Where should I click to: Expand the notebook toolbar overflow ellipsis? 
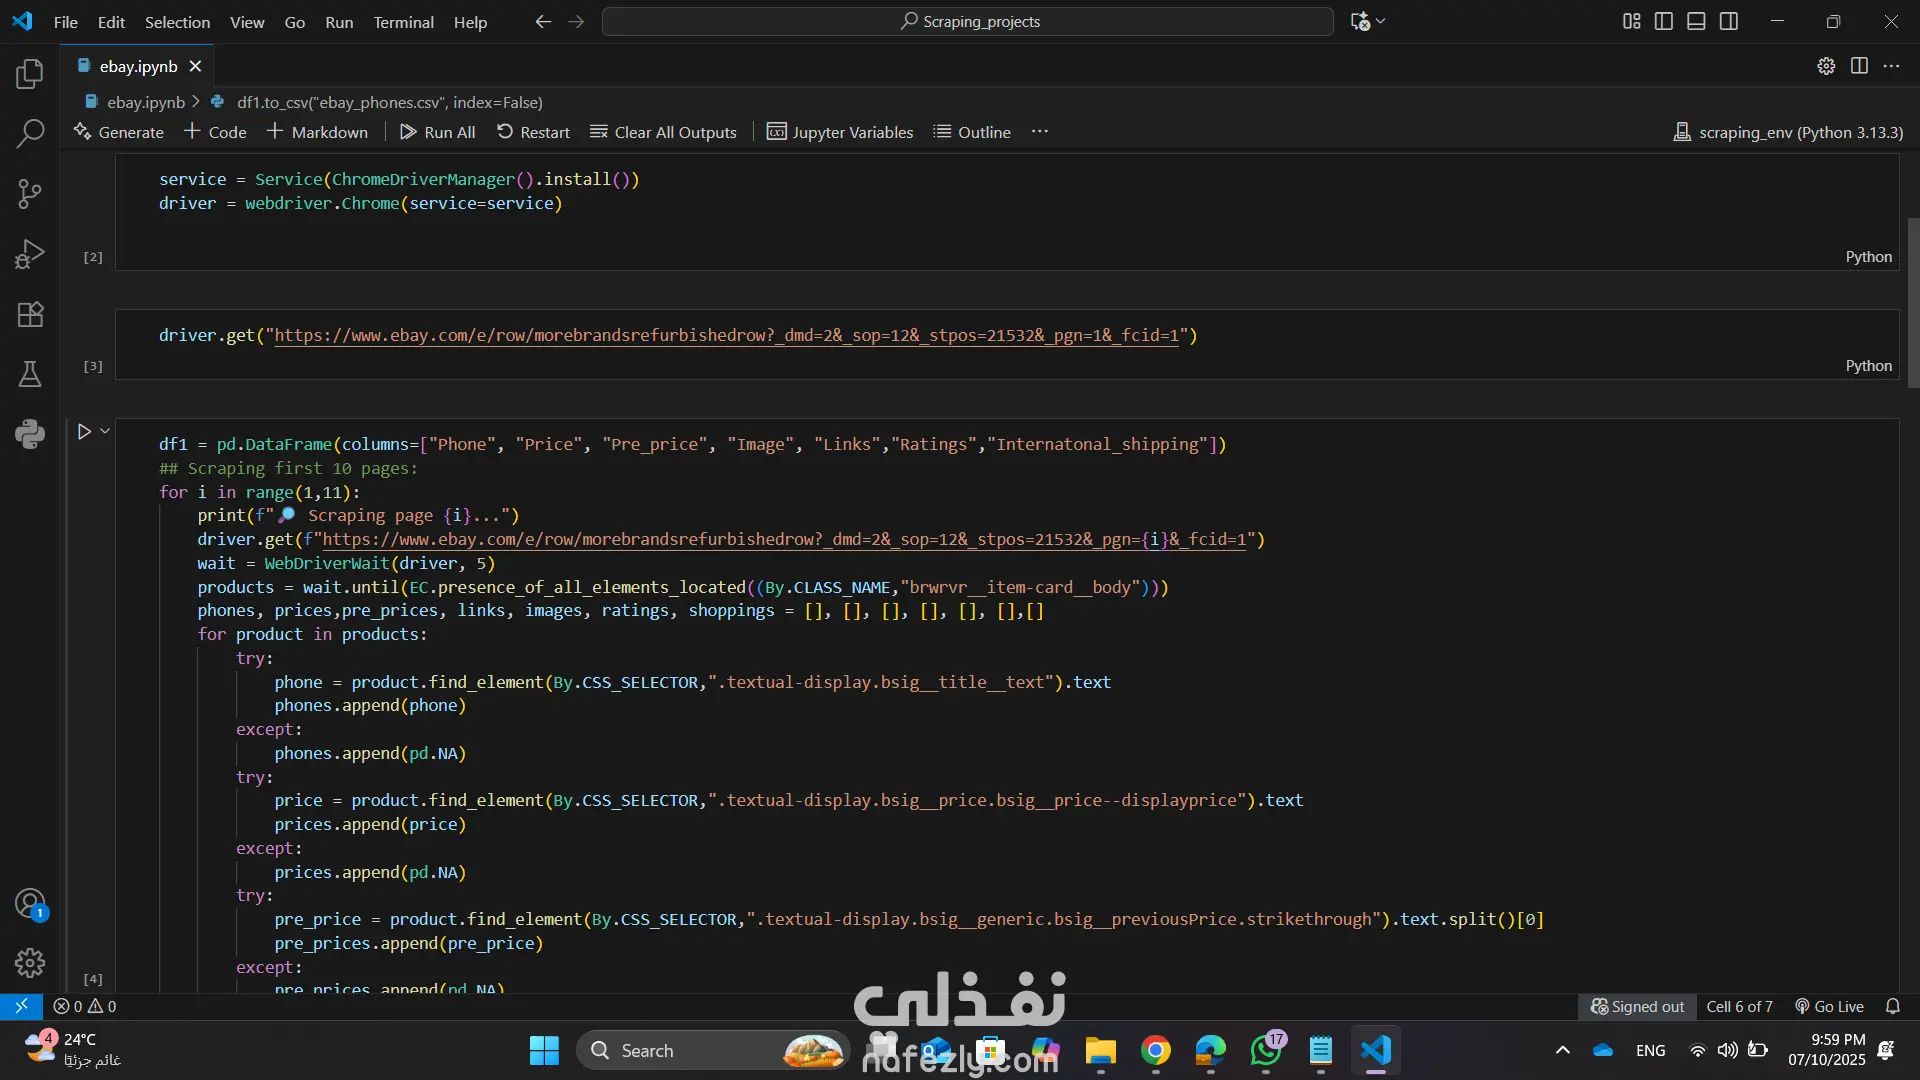1040,132
